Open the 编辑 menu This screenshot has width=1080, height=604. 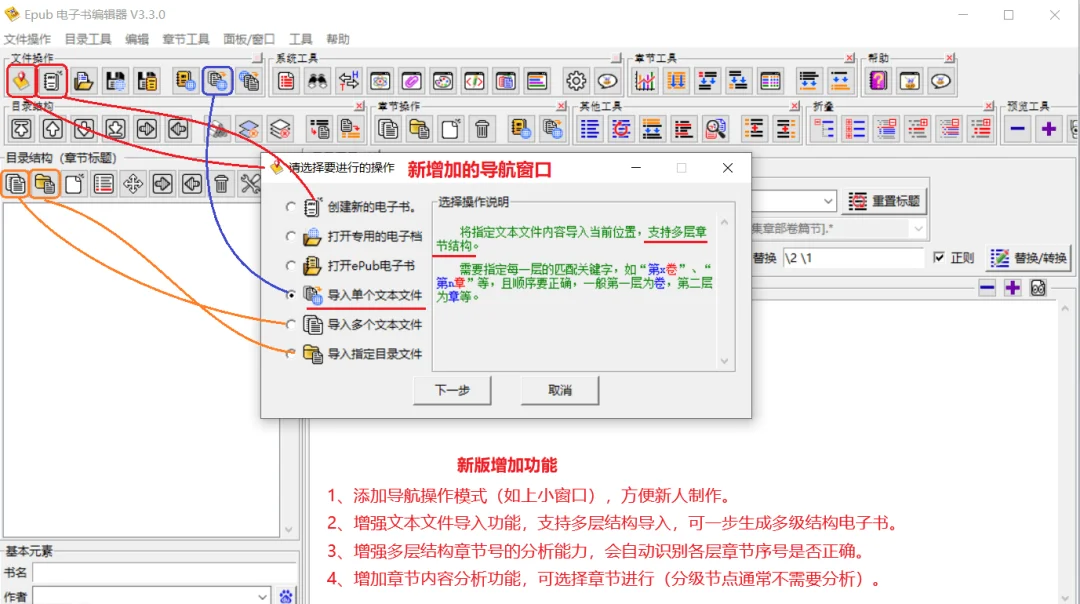pos(136,39)
